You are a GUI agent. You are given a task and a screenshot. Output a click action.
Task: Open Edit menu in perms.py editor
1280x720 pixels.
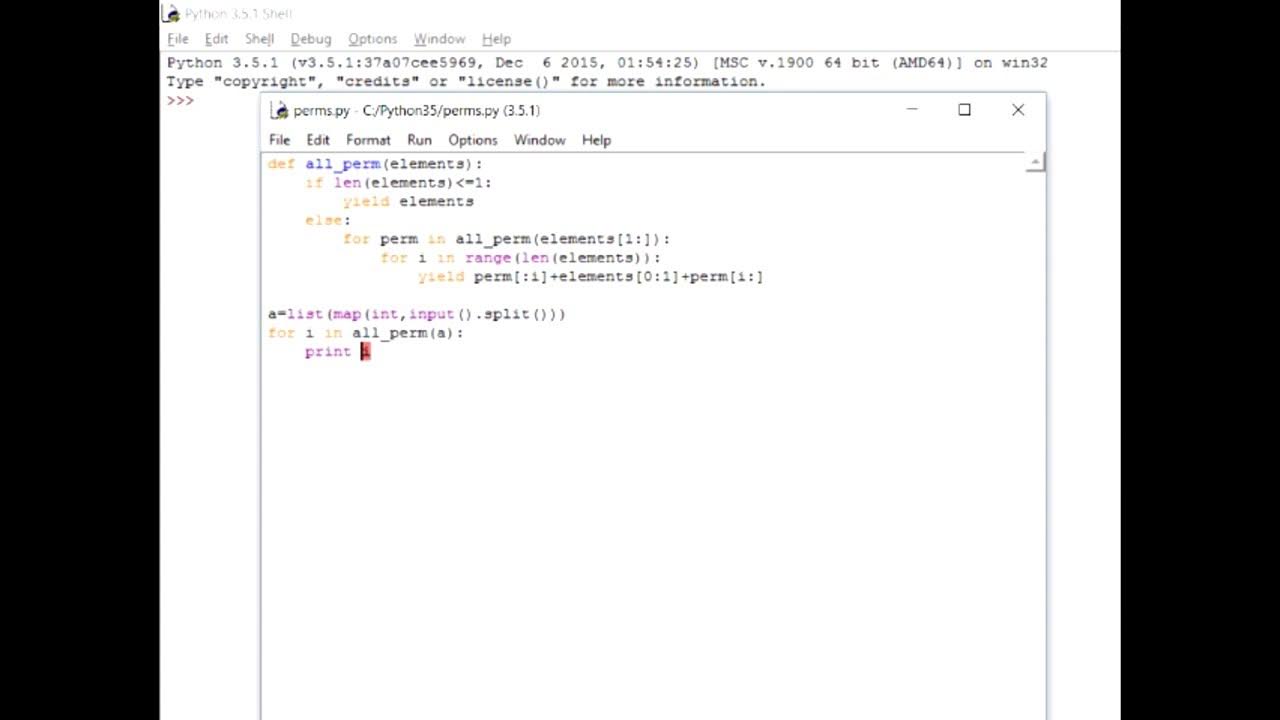[x=318, y=140]
